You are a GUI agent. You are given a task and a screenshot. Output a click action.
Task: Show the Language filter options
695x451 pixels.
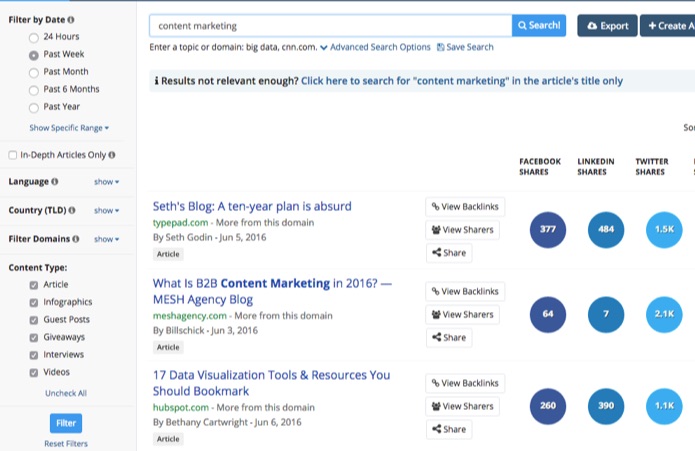click(x=106, y=182)
